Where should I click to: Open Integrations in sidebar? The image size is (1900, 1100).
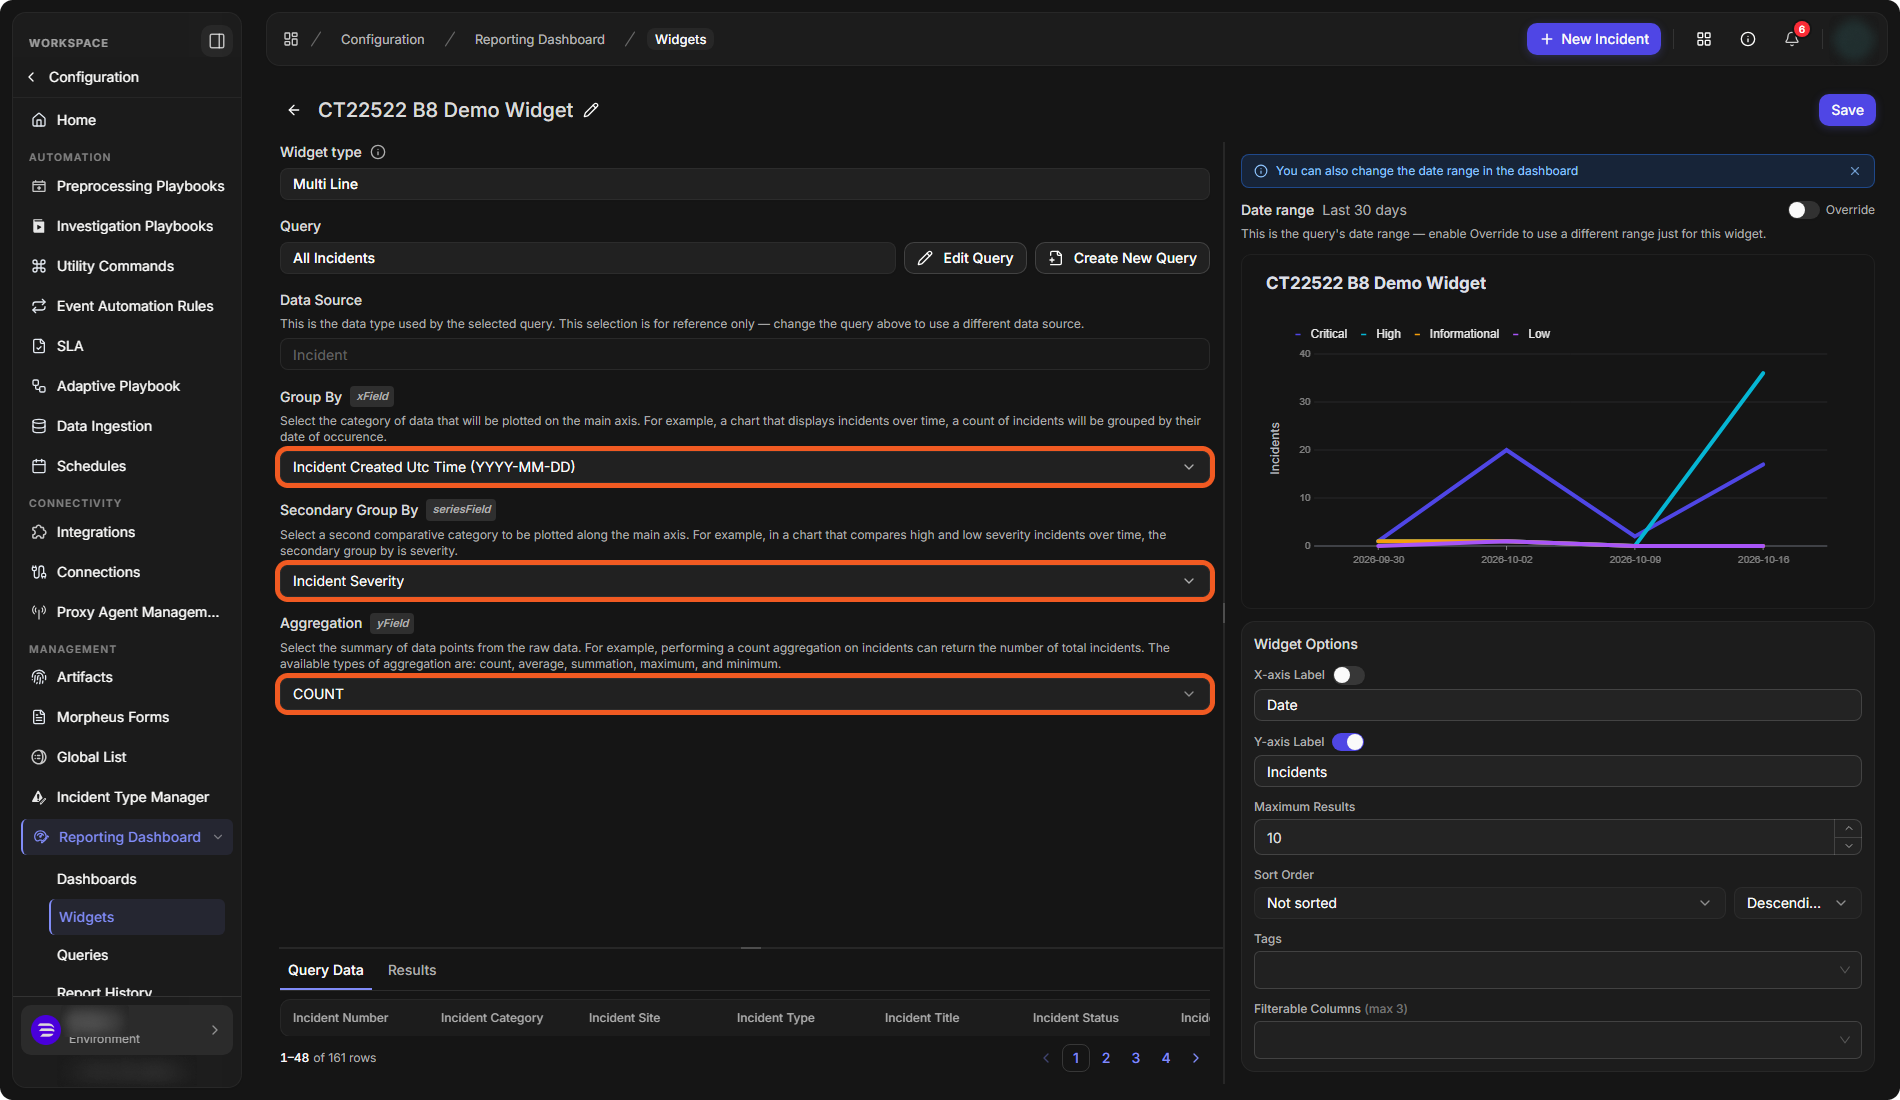pyautogui.click(x=128, y=532)
